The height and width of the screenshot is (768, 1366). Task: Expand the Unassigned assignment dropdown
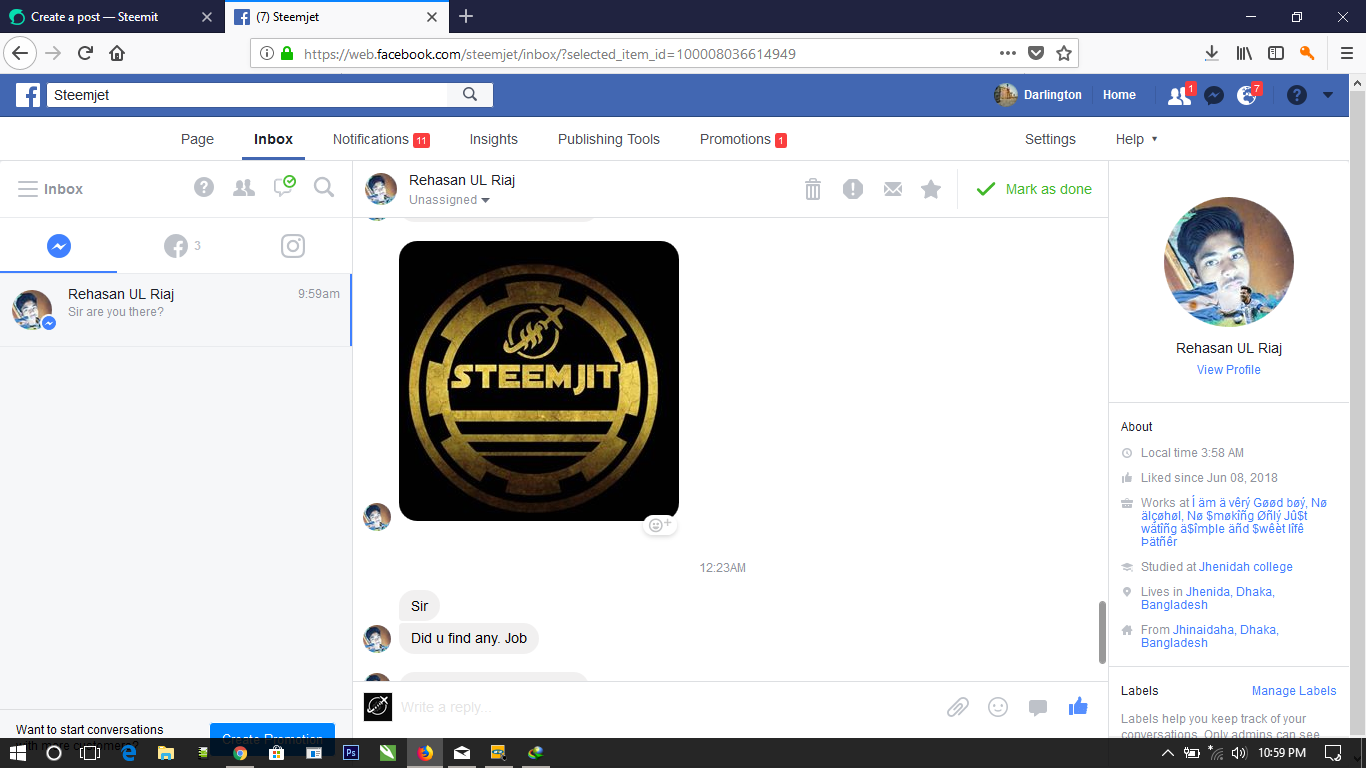(449, 200)
